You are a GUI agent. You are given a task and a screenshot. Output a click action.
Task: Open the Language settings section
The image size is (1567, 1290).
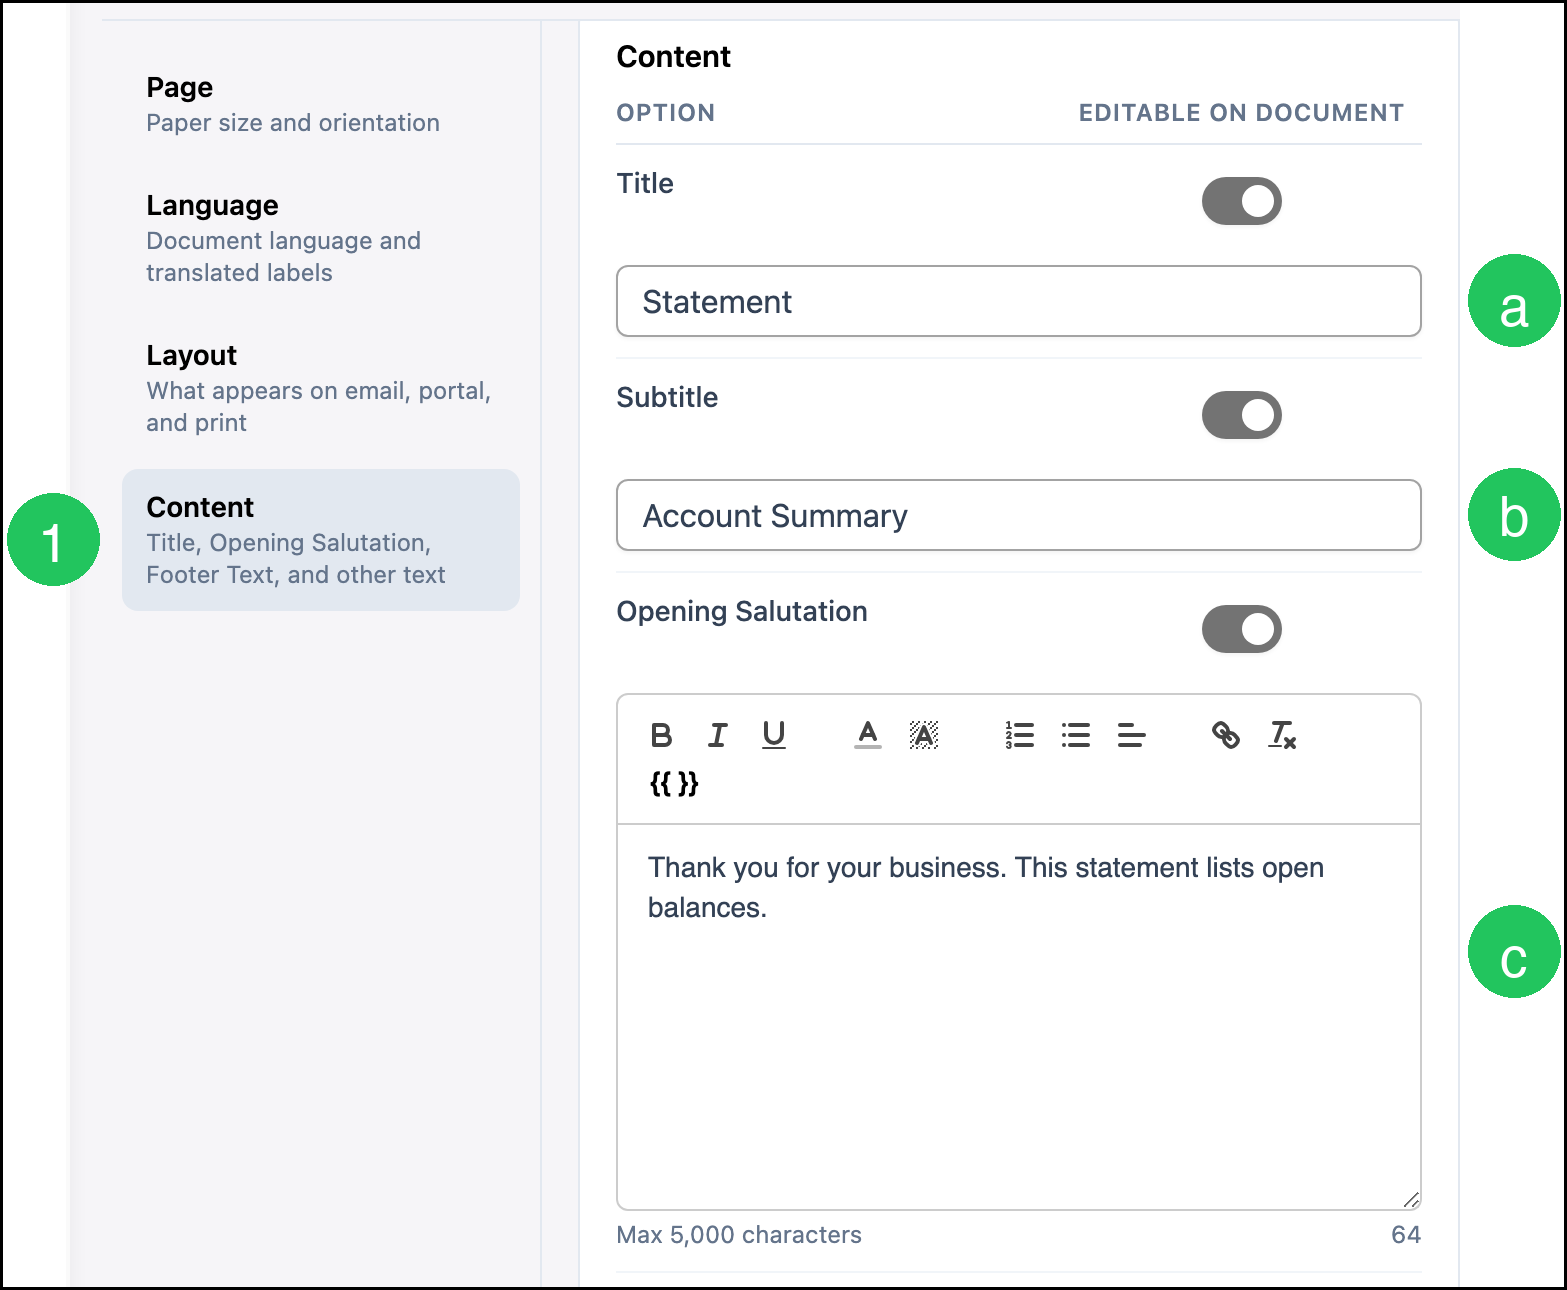pyautogui.click(x=320, y=238)
